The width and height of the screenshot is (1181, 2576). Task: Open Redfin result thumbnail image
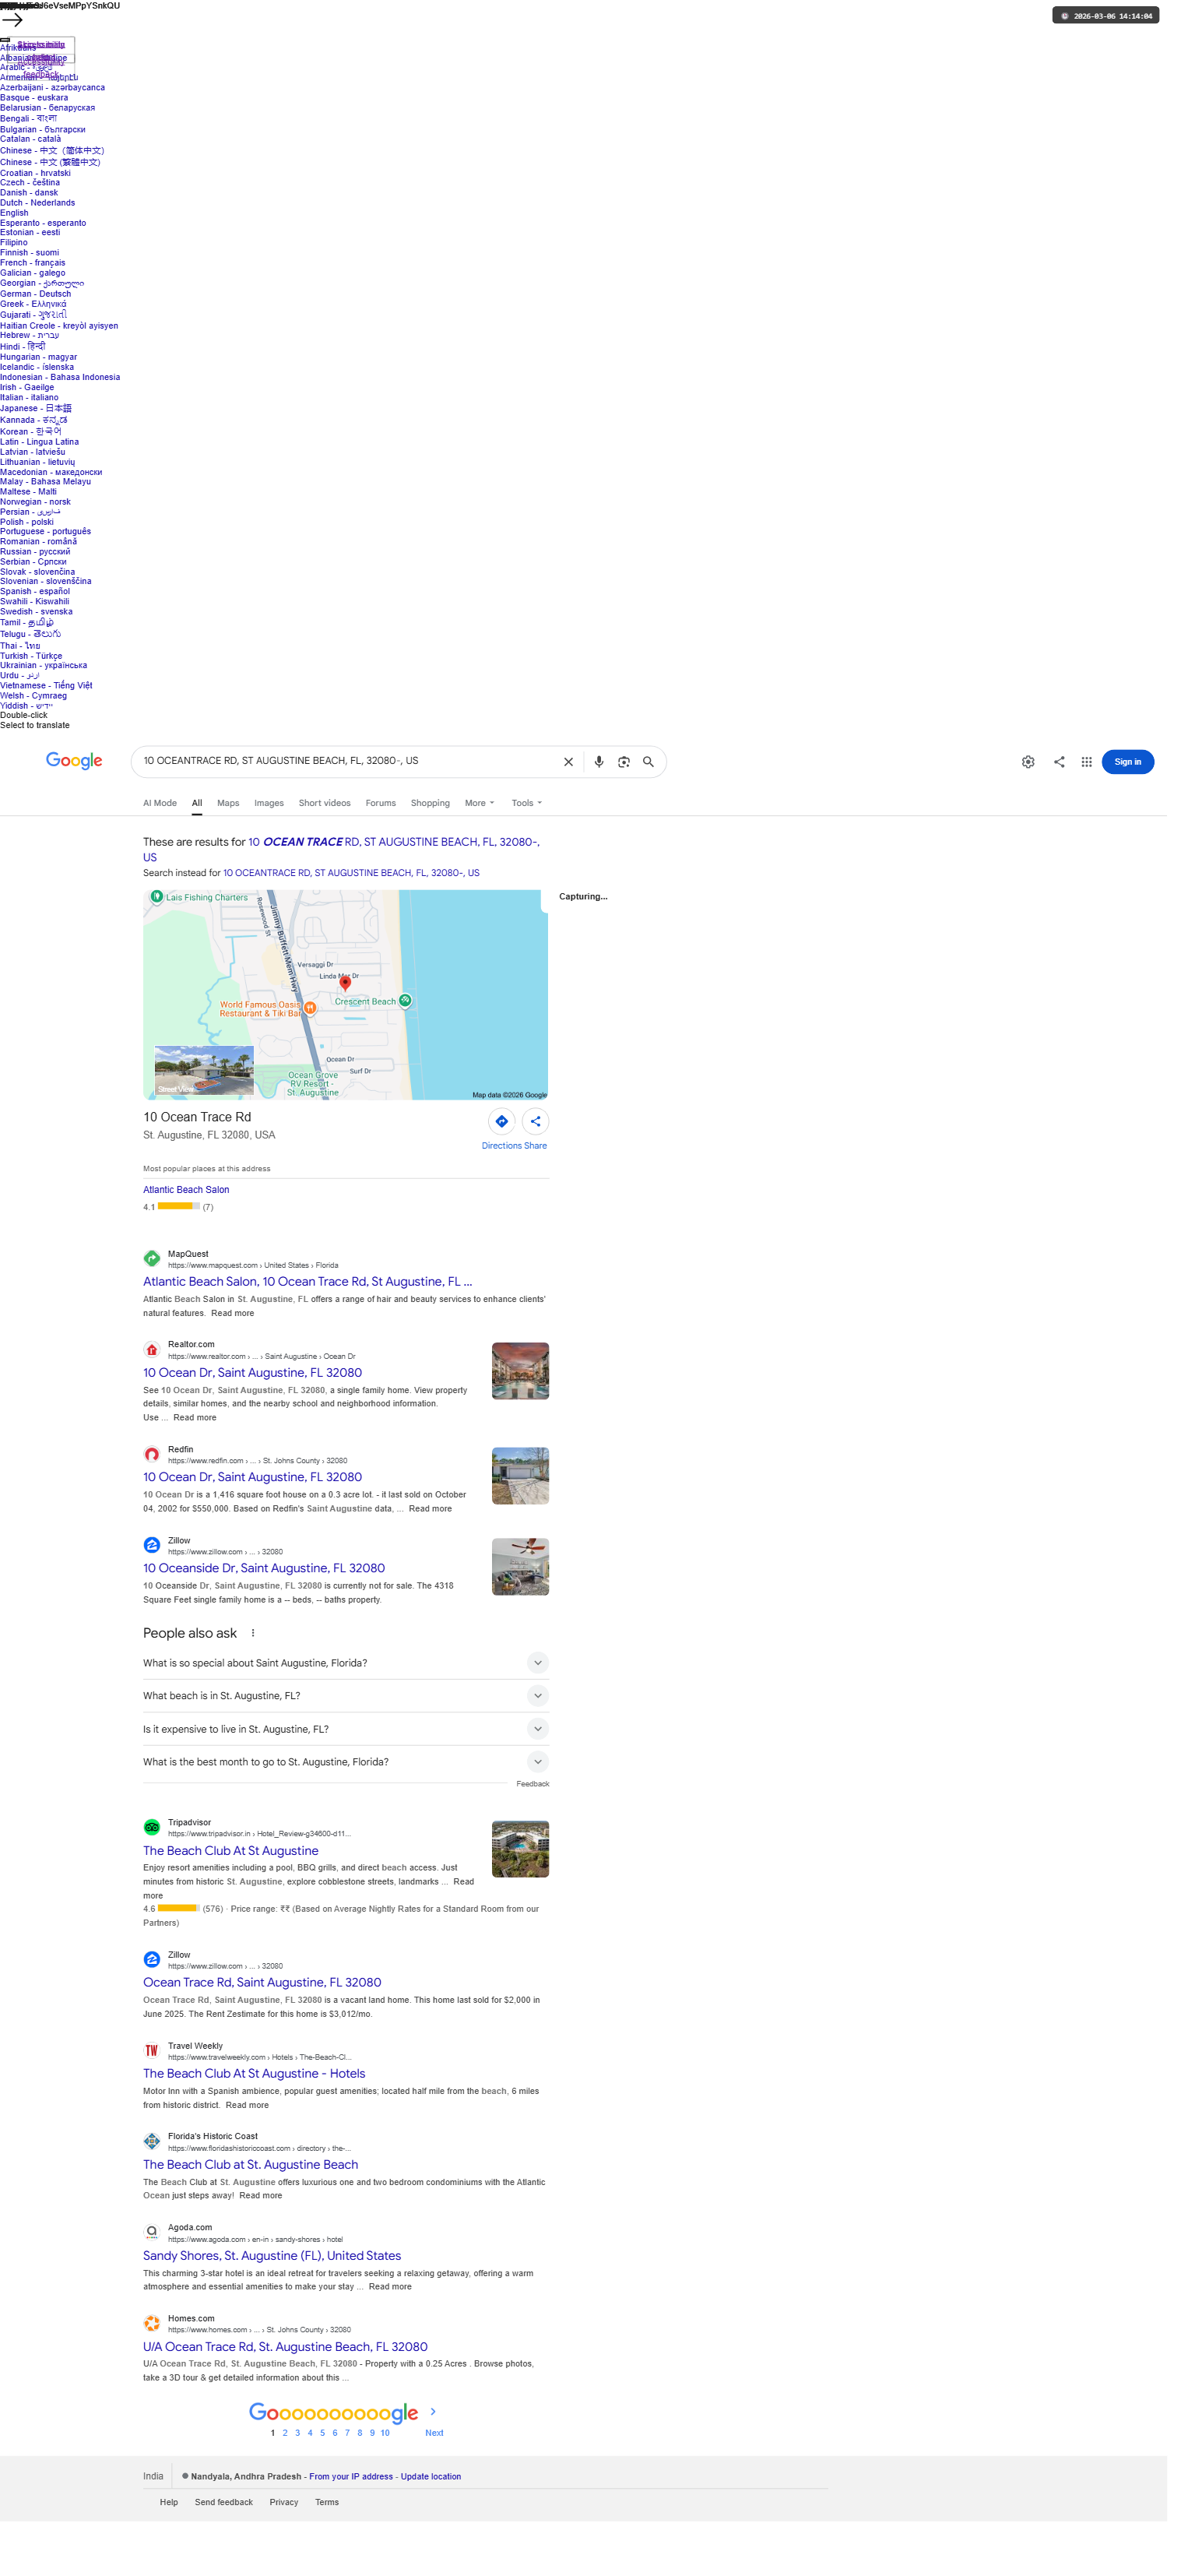[x=520, y=1476]
